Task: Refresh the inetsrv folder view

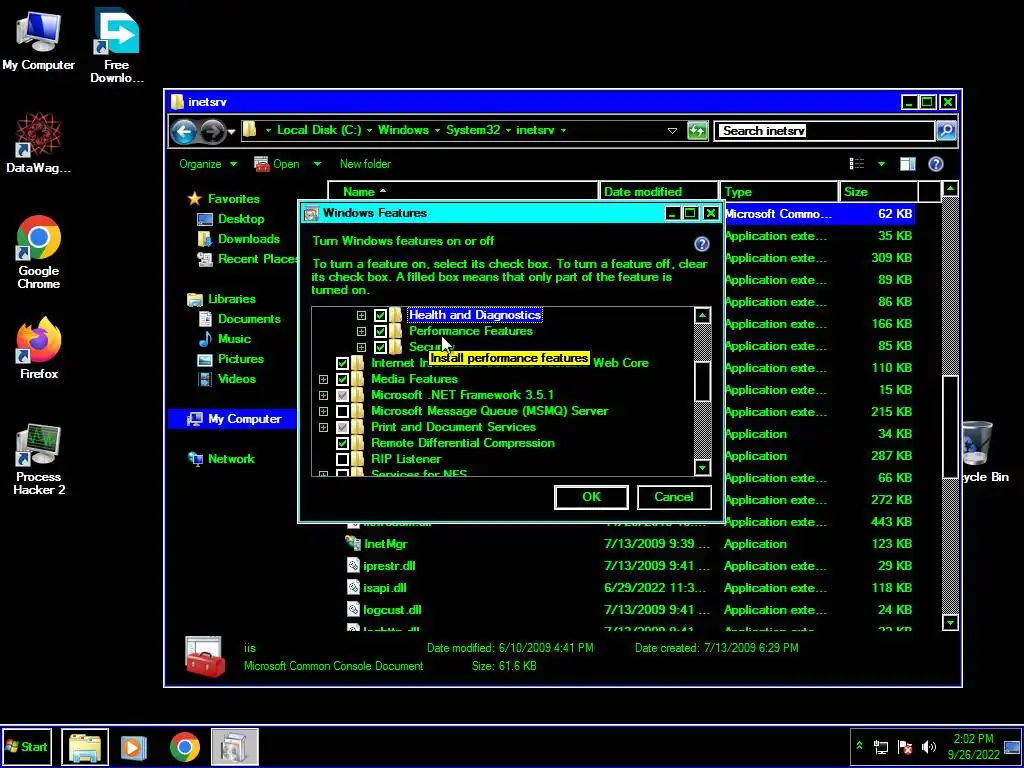Action: (x=697, y=131)
